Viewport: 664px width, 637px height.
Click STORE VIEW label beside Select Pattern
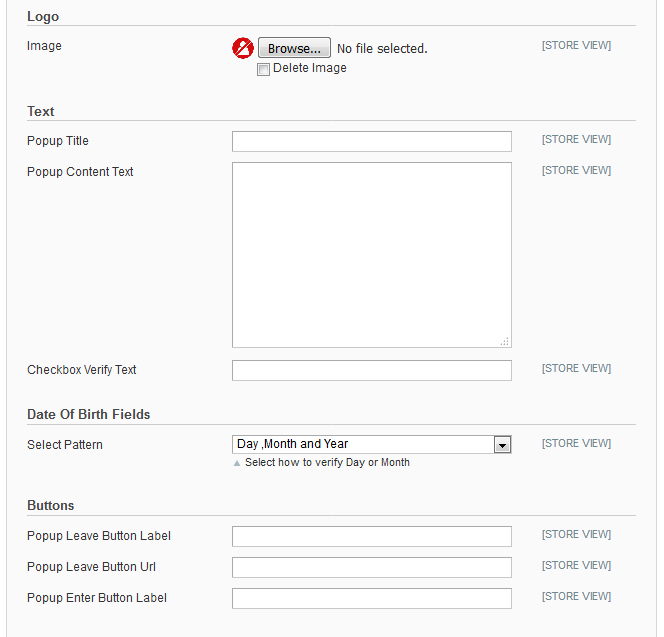[x=576, y=444]
